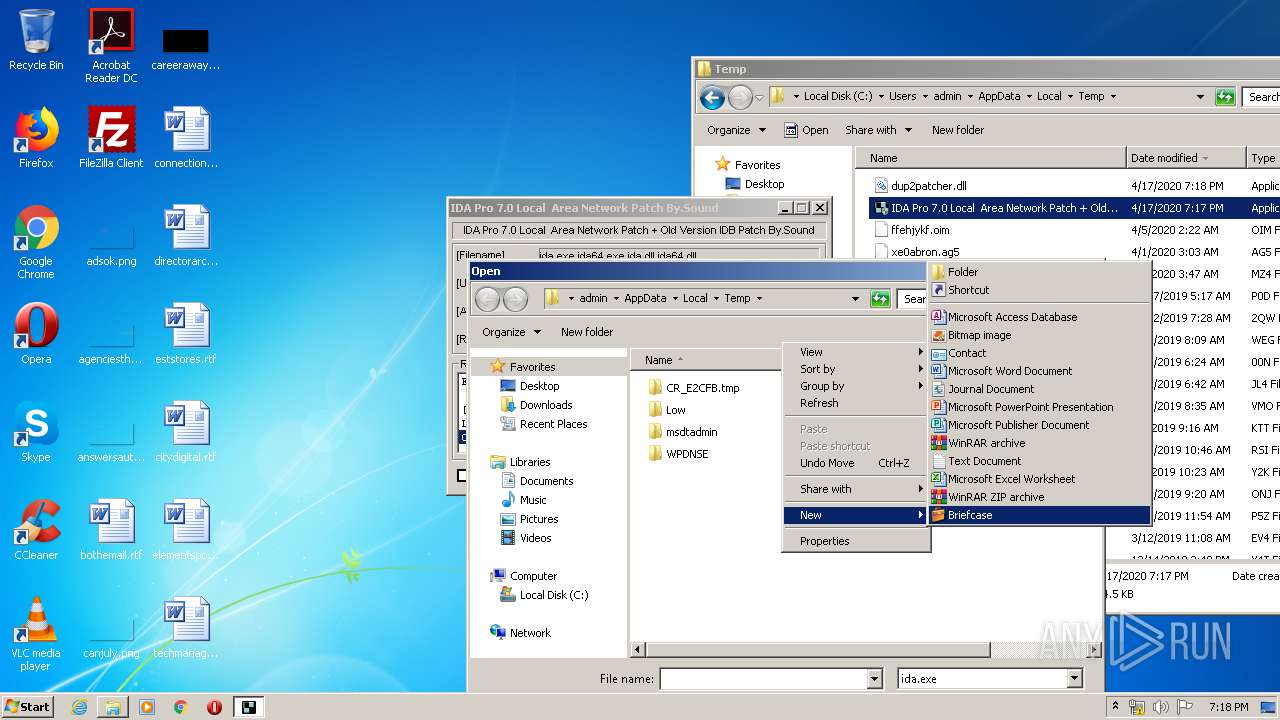
Task: Click the search box in the Temp window
Action: pyautogui.click(x=1262, y=97)
